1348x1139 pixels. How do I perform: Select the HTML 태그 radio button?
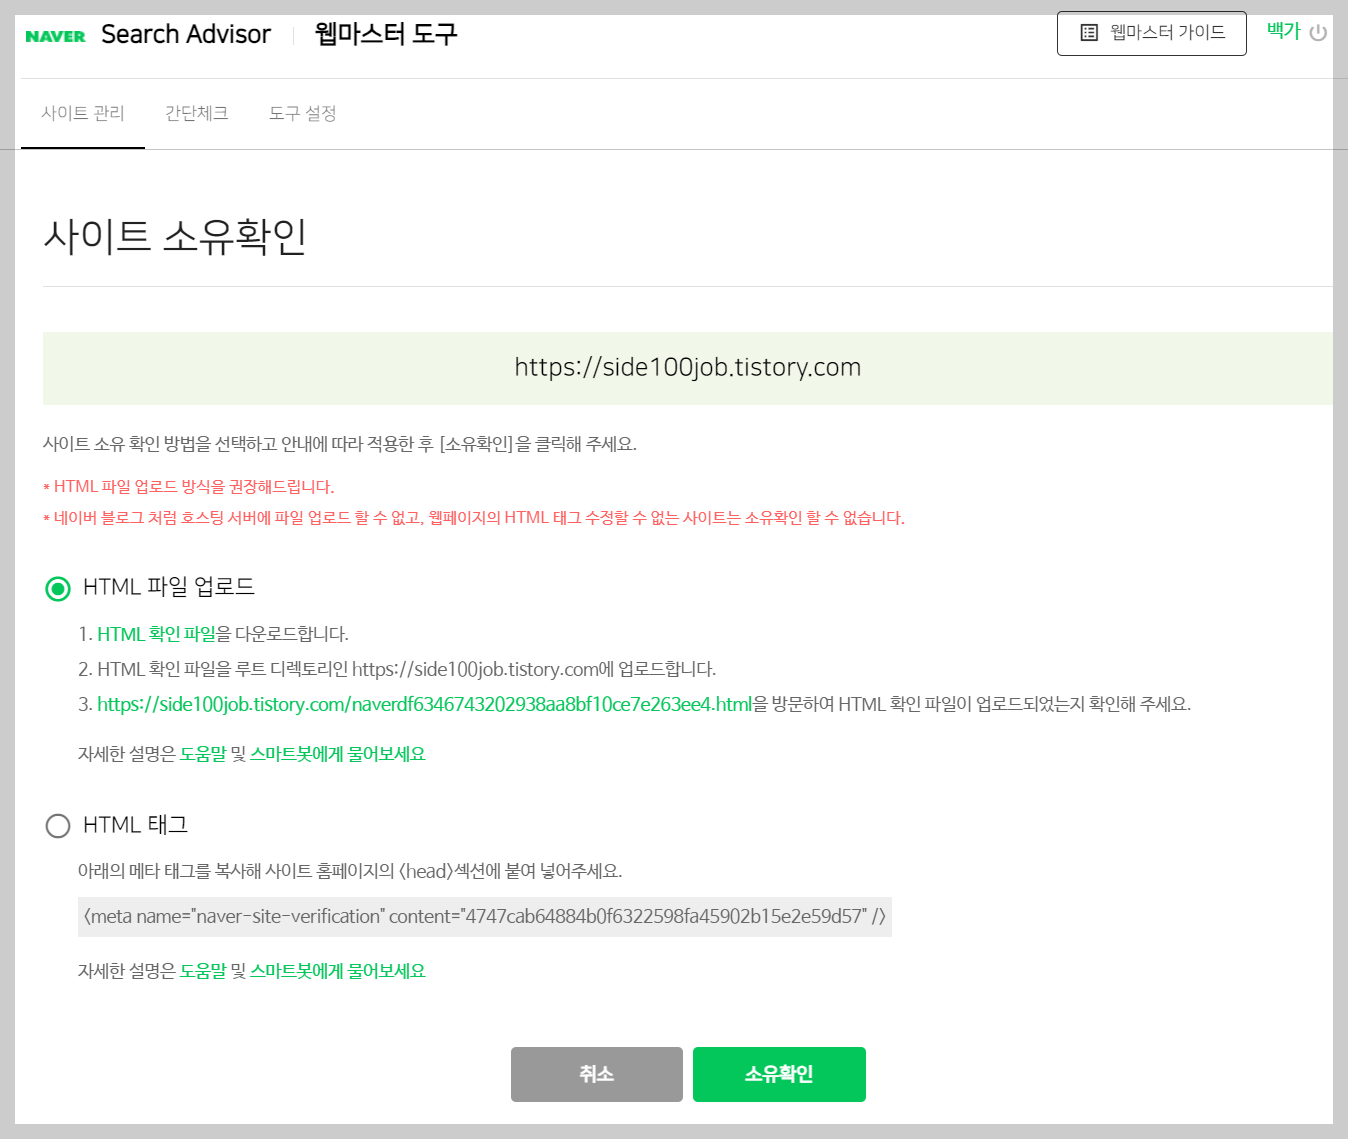point(58,825)
